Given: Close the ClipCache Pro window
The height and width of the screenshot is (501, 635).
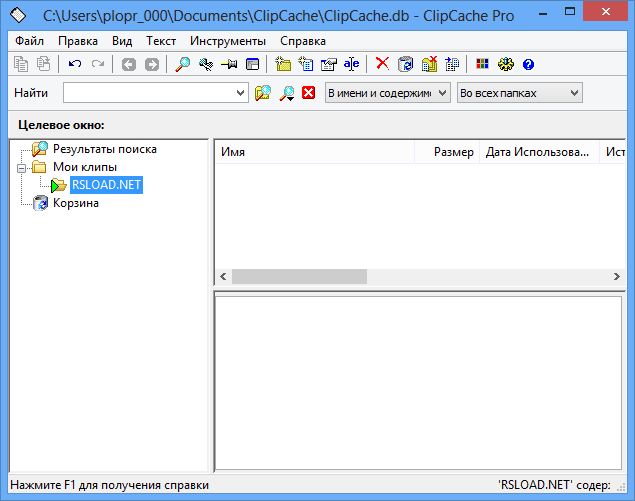Looking at the screenshot, I should (x=605, y=12).
